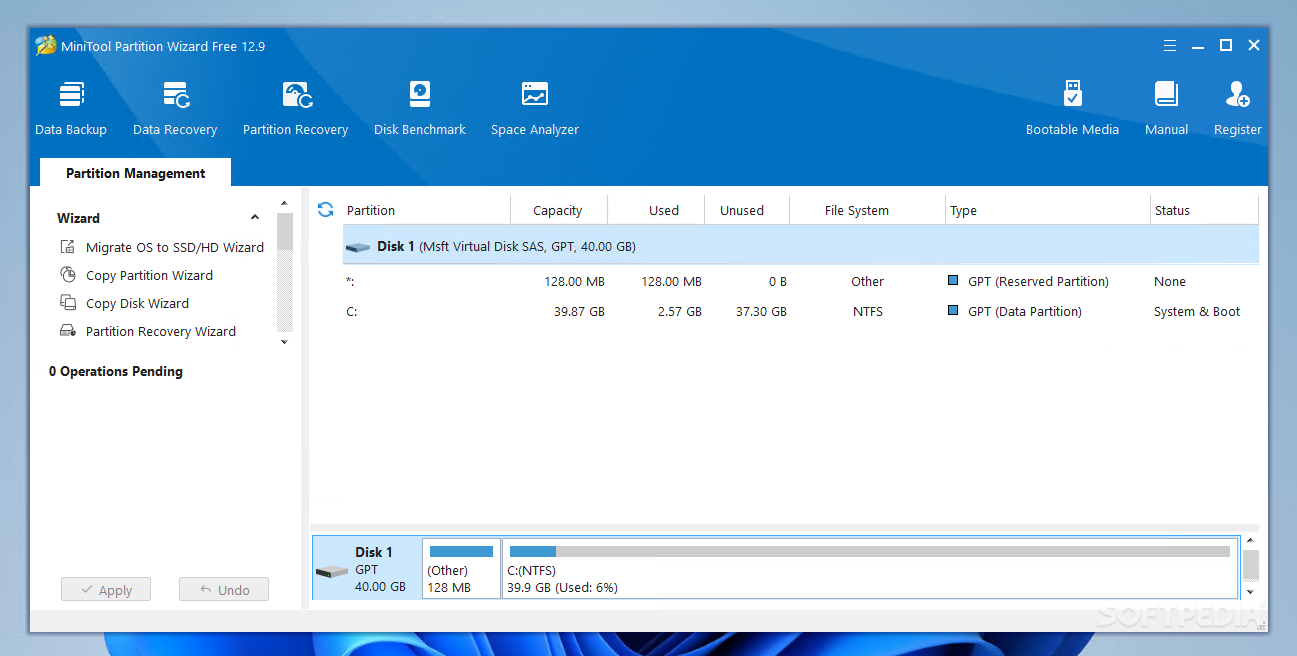This screenshot has height=656, width=1297.
Task: Sort by the Status column header
Action: tap(1204, 210)
